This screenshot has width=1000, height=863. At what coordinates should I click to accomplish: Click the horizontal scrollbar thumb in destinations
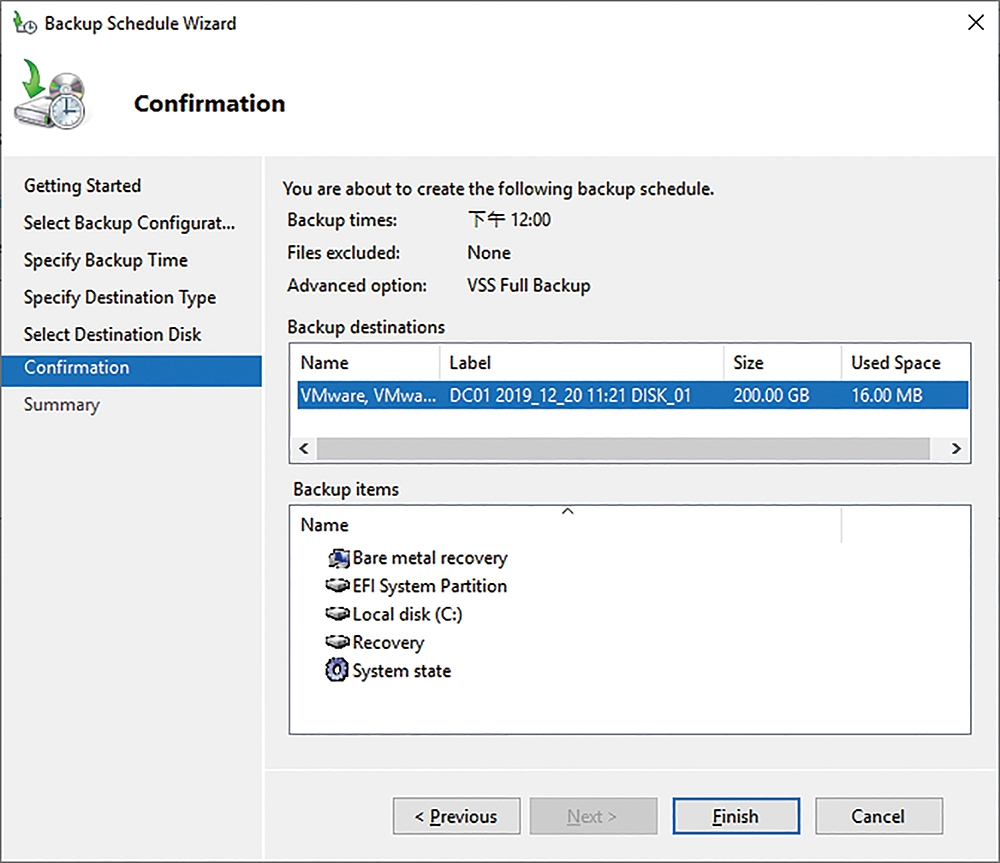point(623,448)
